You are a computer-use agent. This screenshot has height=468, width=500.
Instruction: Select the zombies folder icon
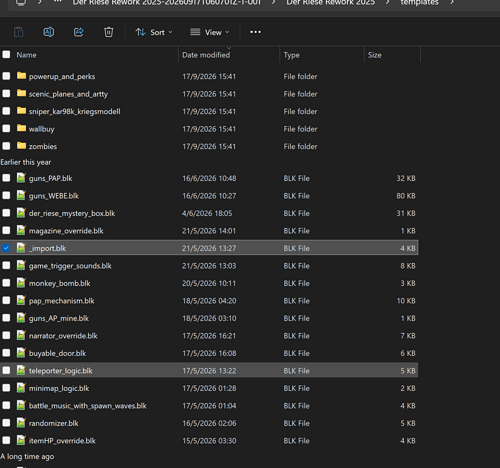click(x=21, y=146)
